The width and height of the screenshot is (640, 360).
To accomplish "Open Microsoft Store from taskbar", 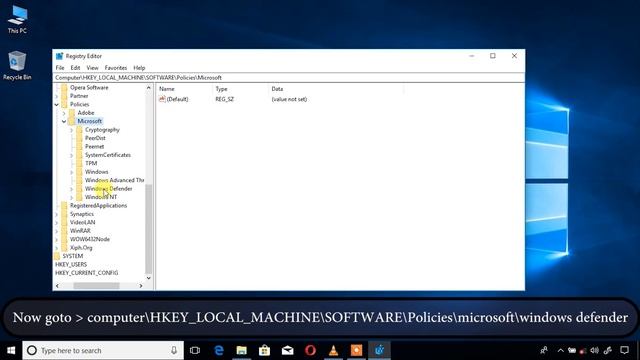I will tap(264, 350).
